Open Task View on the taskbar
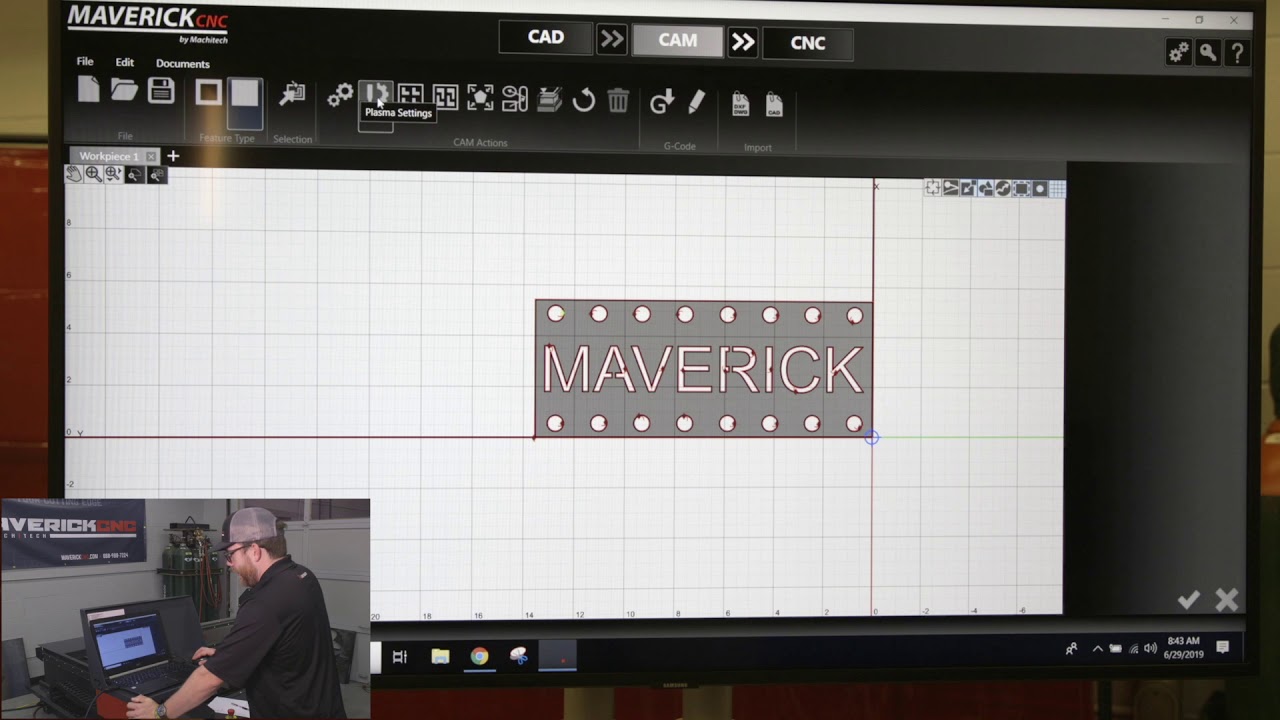Image resolution: width=1280 pixels, height=720 pixels. point(400,656)
